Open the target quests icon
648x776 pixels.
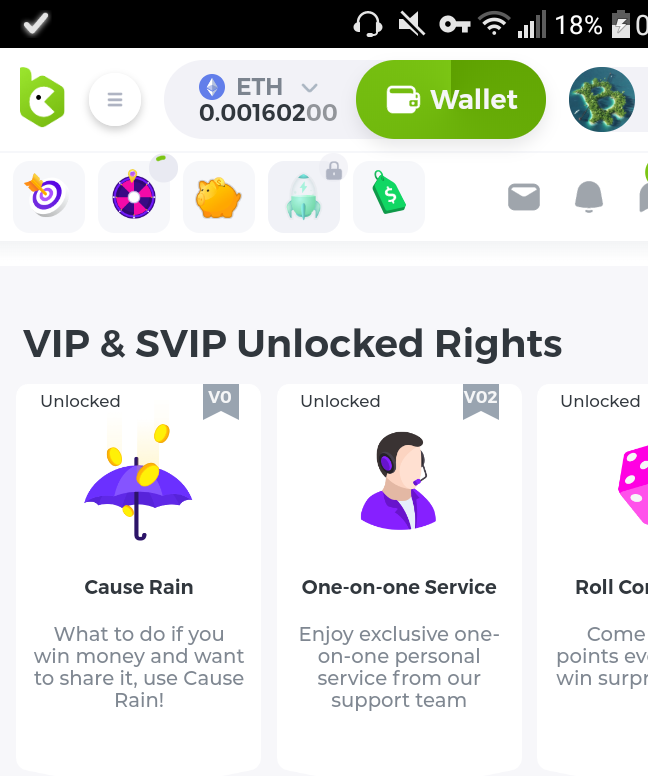(x=48, y=197)
